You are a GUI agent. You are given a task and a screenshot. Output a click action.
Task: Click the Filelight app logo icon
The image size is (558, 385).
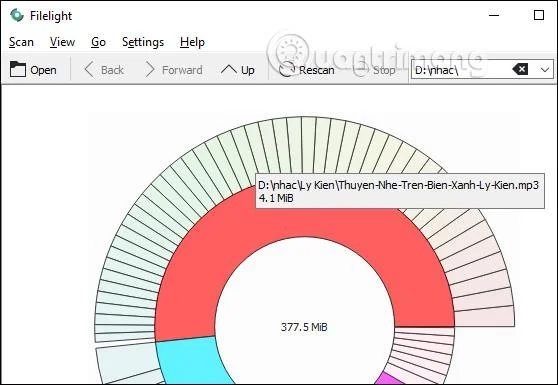(x=17, y=16)
